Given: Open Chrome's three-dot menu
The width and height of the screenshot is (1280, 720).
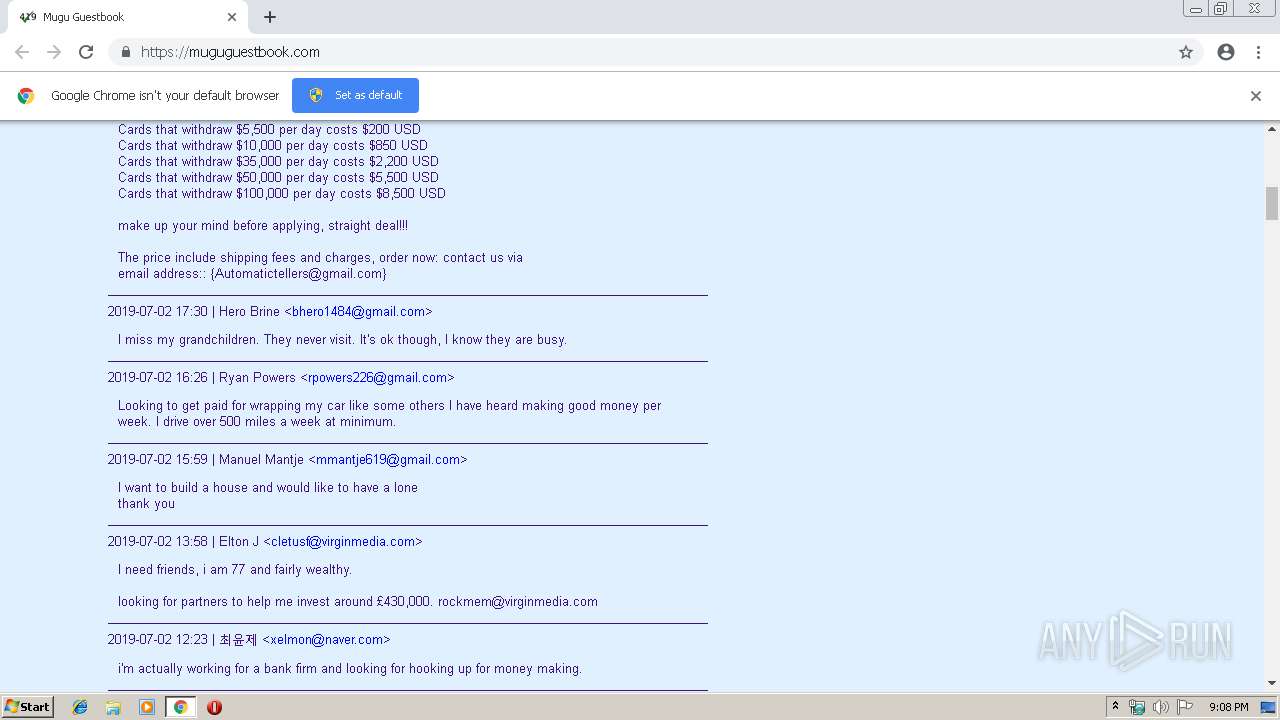Looking at the screenshot, I should [x=1258, y=52].
